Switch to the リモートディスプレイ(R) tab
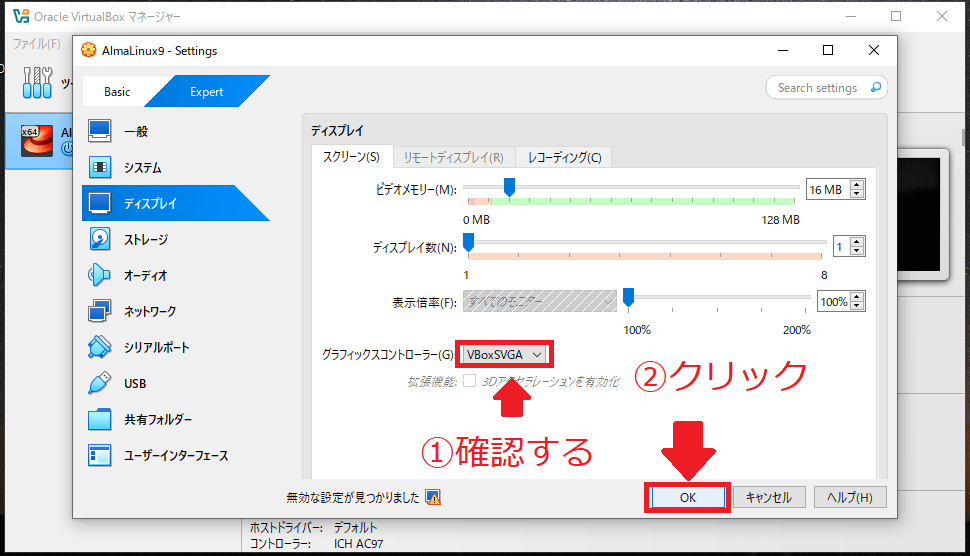The image size is (970, 556). [453, 158]
